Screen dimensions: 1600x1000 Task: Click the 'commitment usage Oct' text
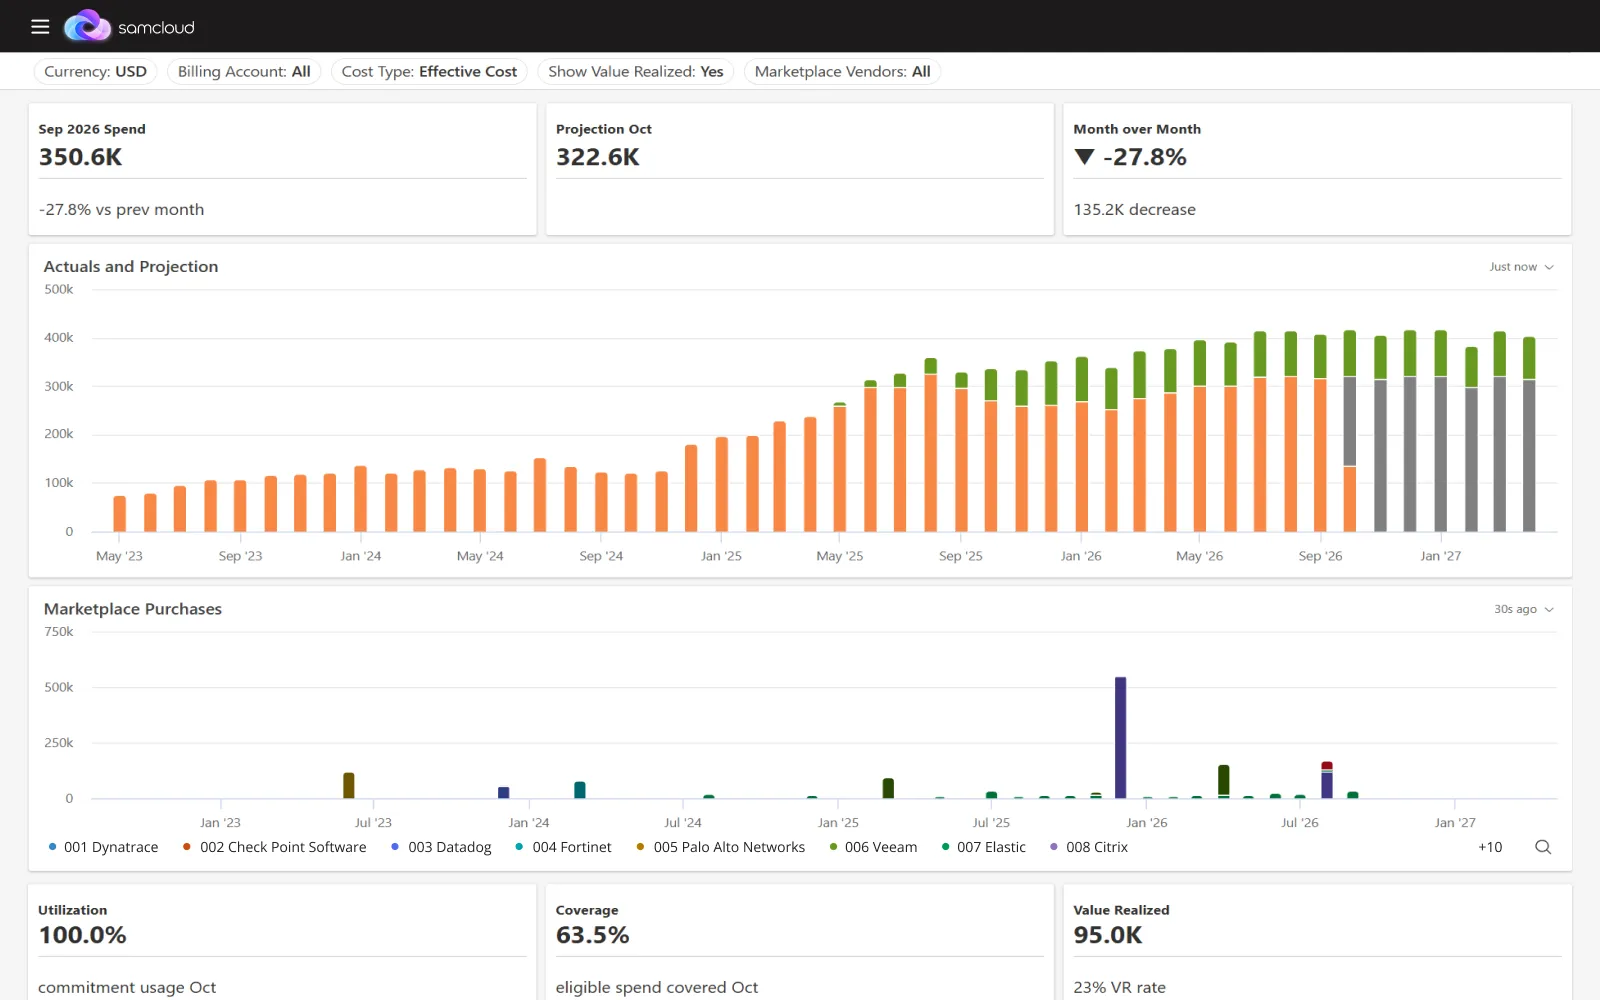[127, 987]
